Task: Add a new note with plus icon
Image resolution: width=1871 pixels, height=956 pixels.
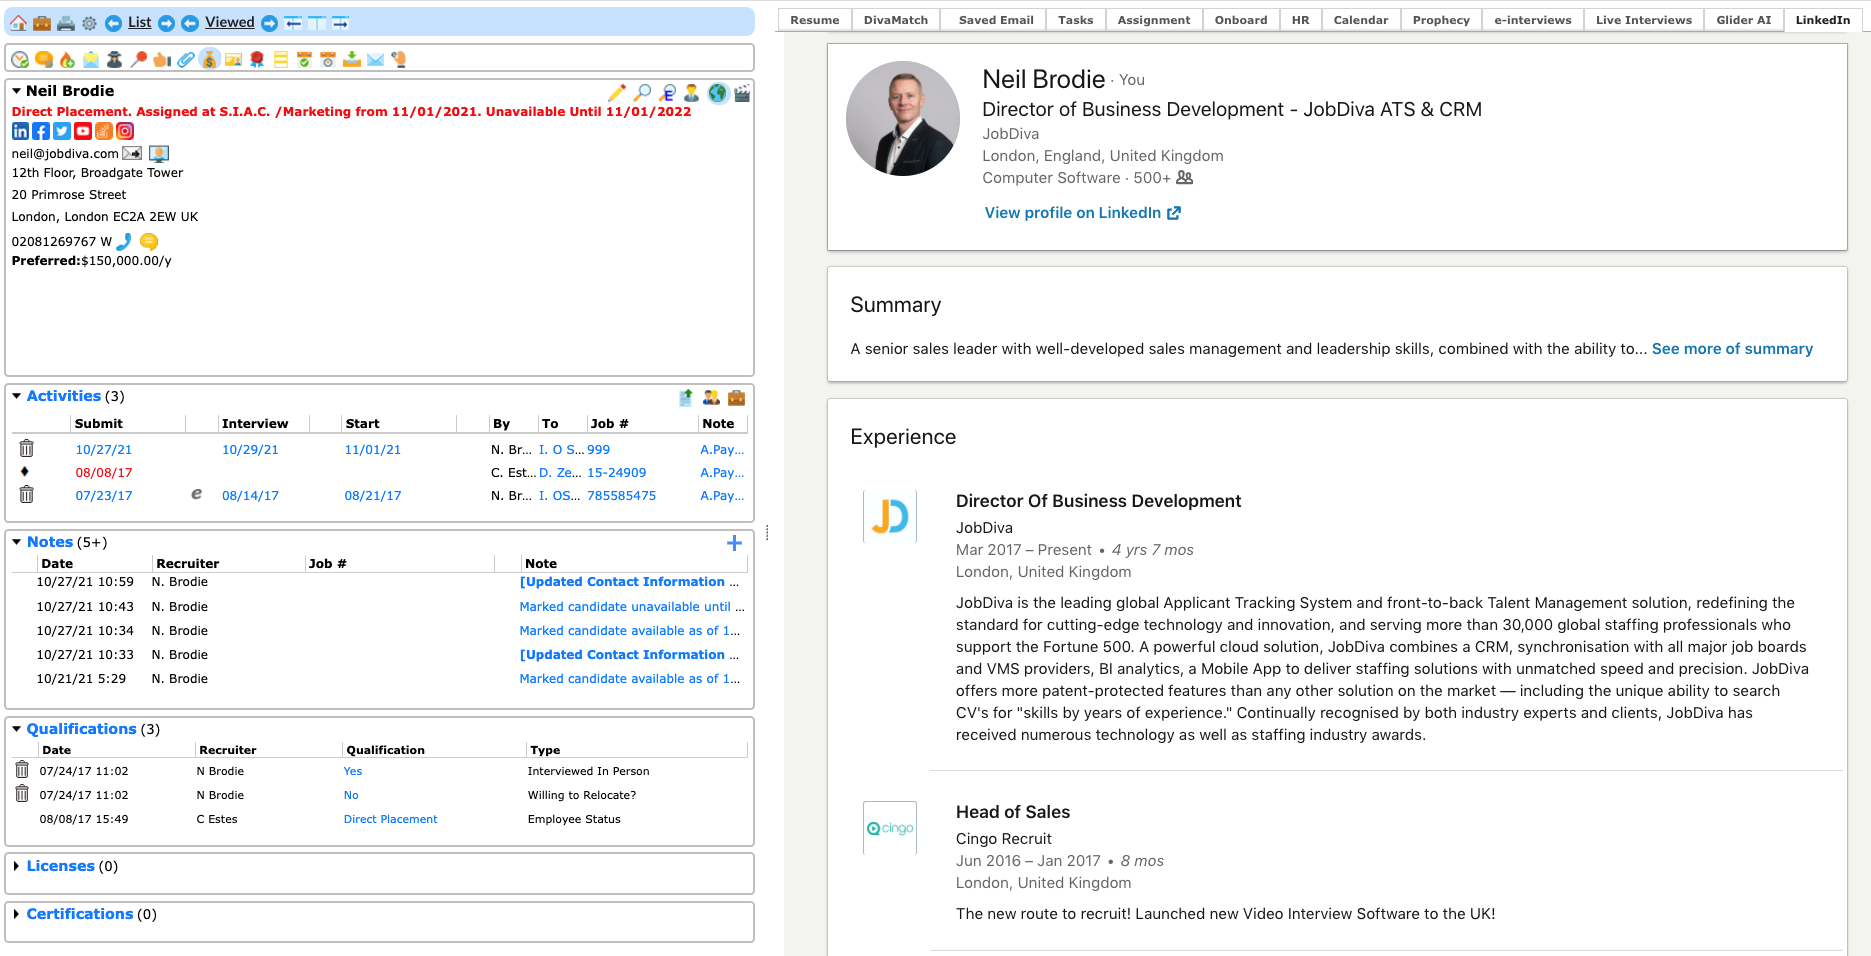Action: (734, 543)
